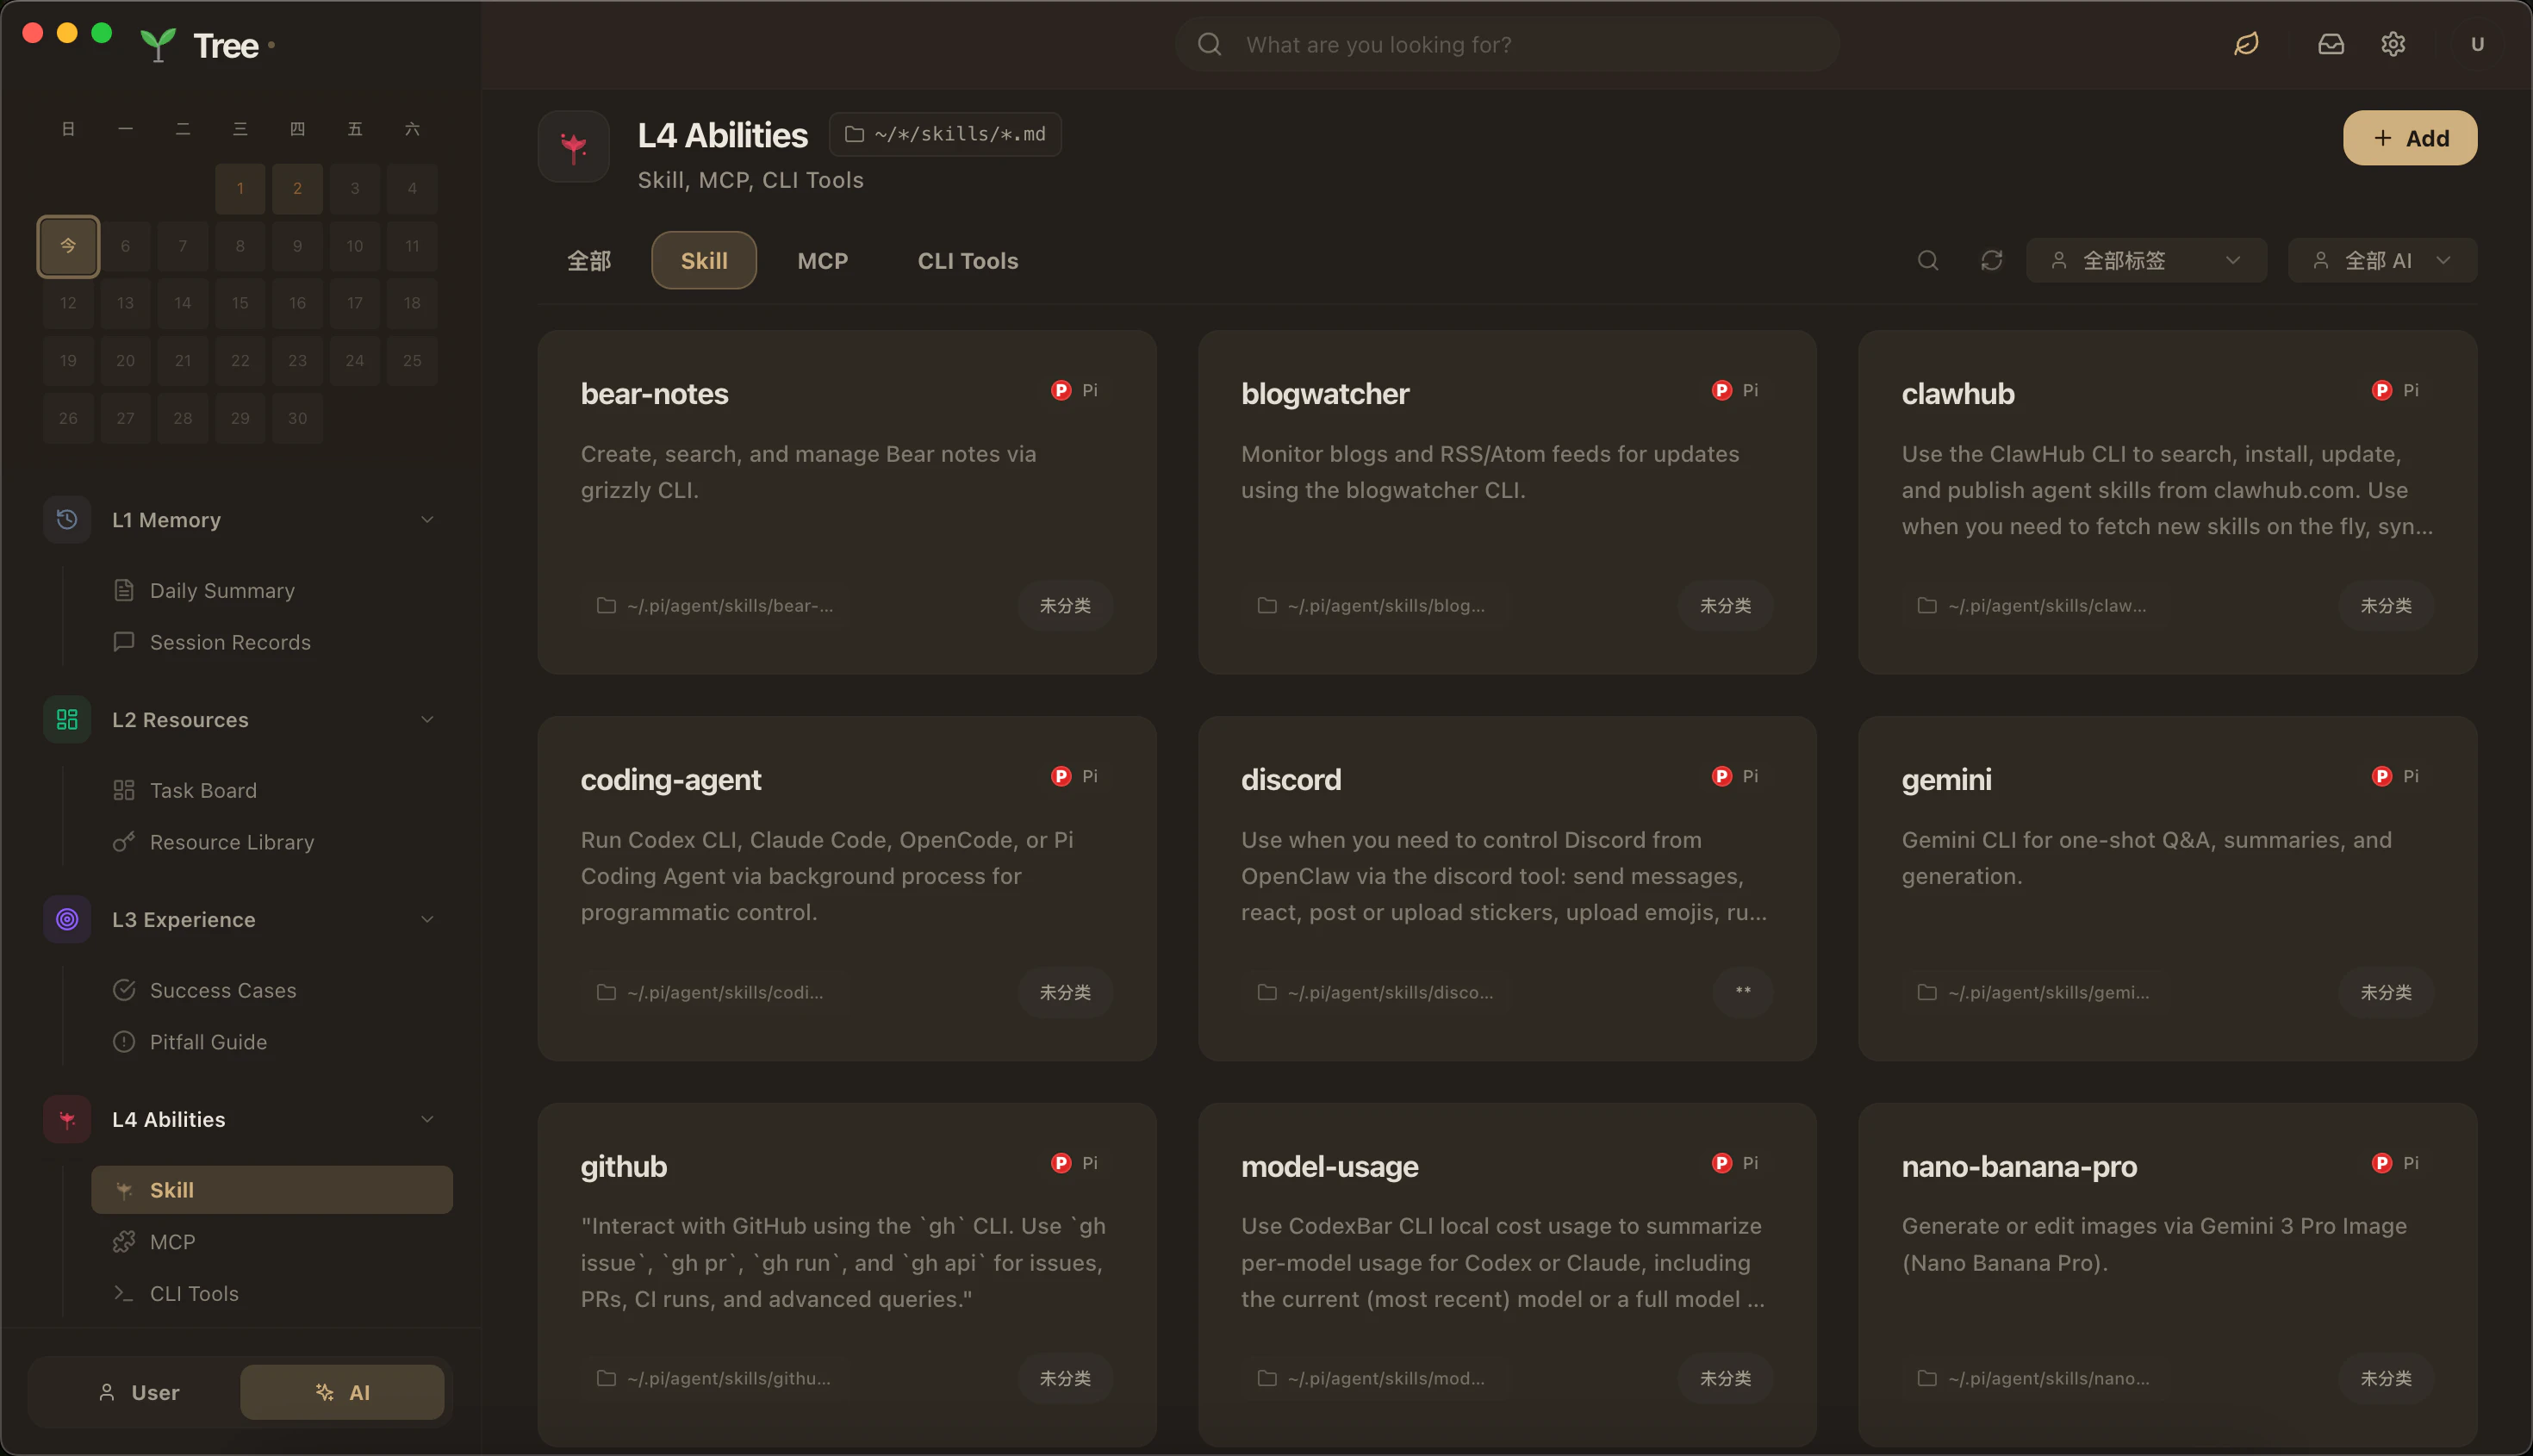Click the L1 Memory history icon

tap(67, 520)
